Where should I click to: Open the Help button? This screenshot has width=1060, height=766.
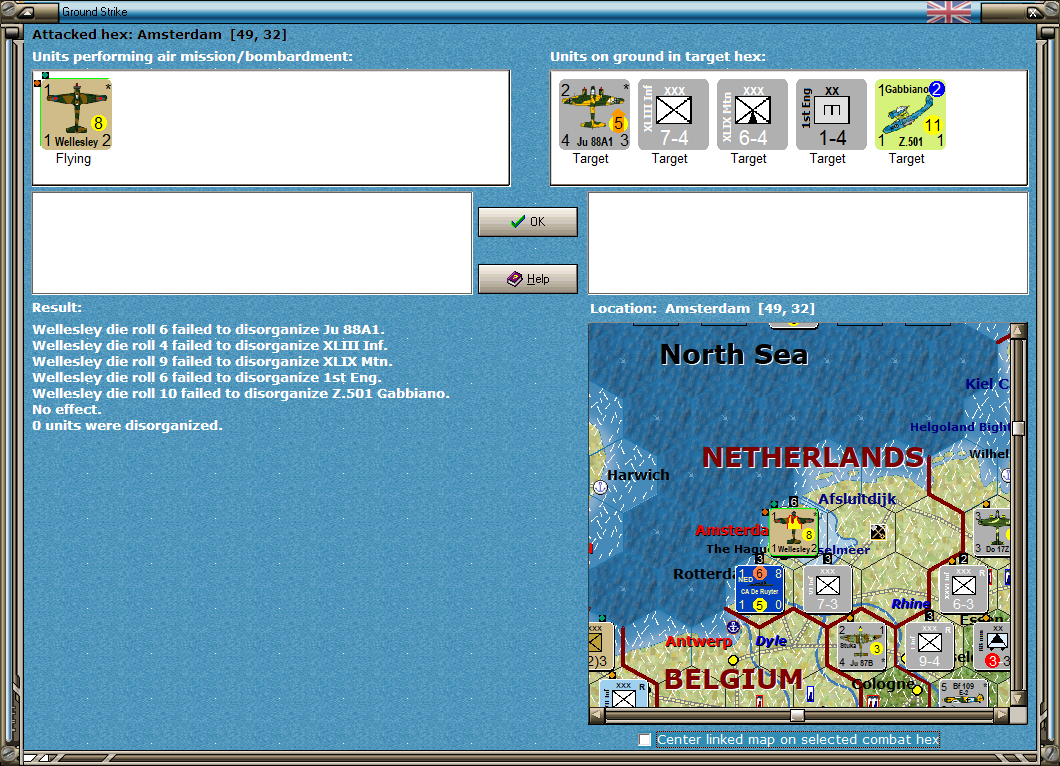click(528, 279)
